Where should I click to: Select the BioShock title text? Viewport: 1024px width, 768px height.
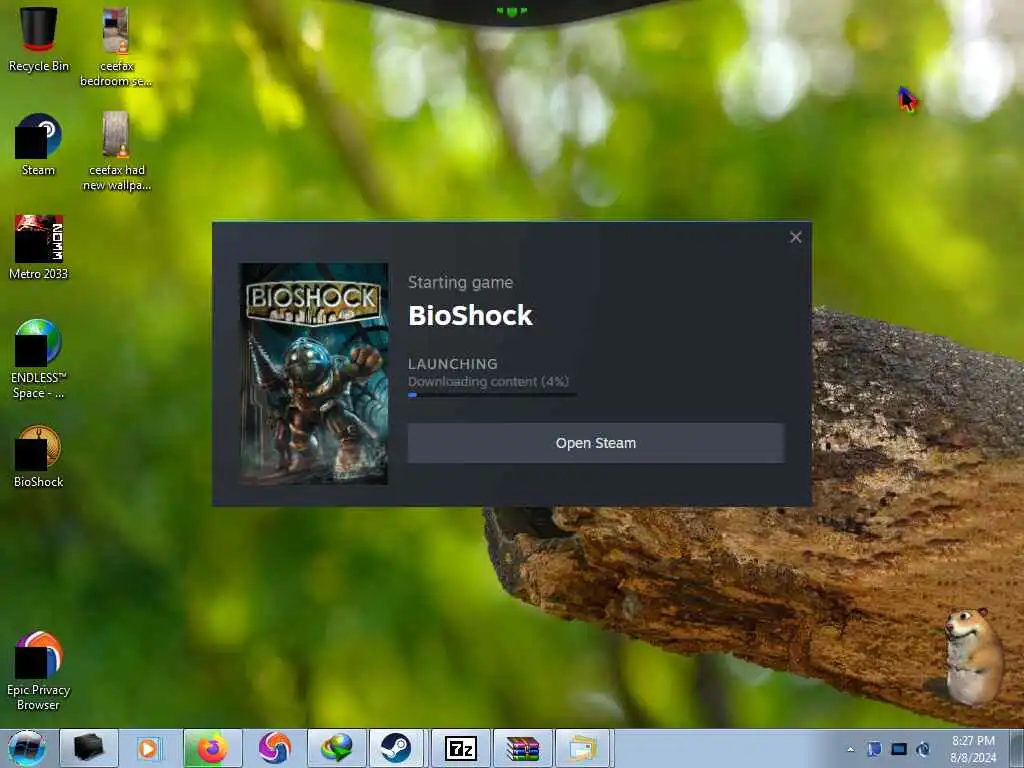click(x=470, y=315)
